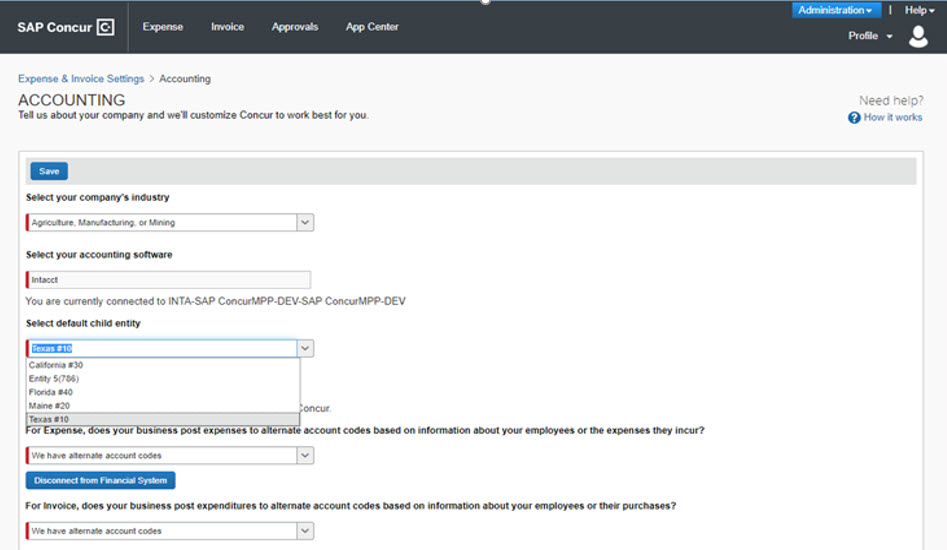947x550 pixels.
Task: Open App Center from navigation bar
Action: (x=372, y=27)
